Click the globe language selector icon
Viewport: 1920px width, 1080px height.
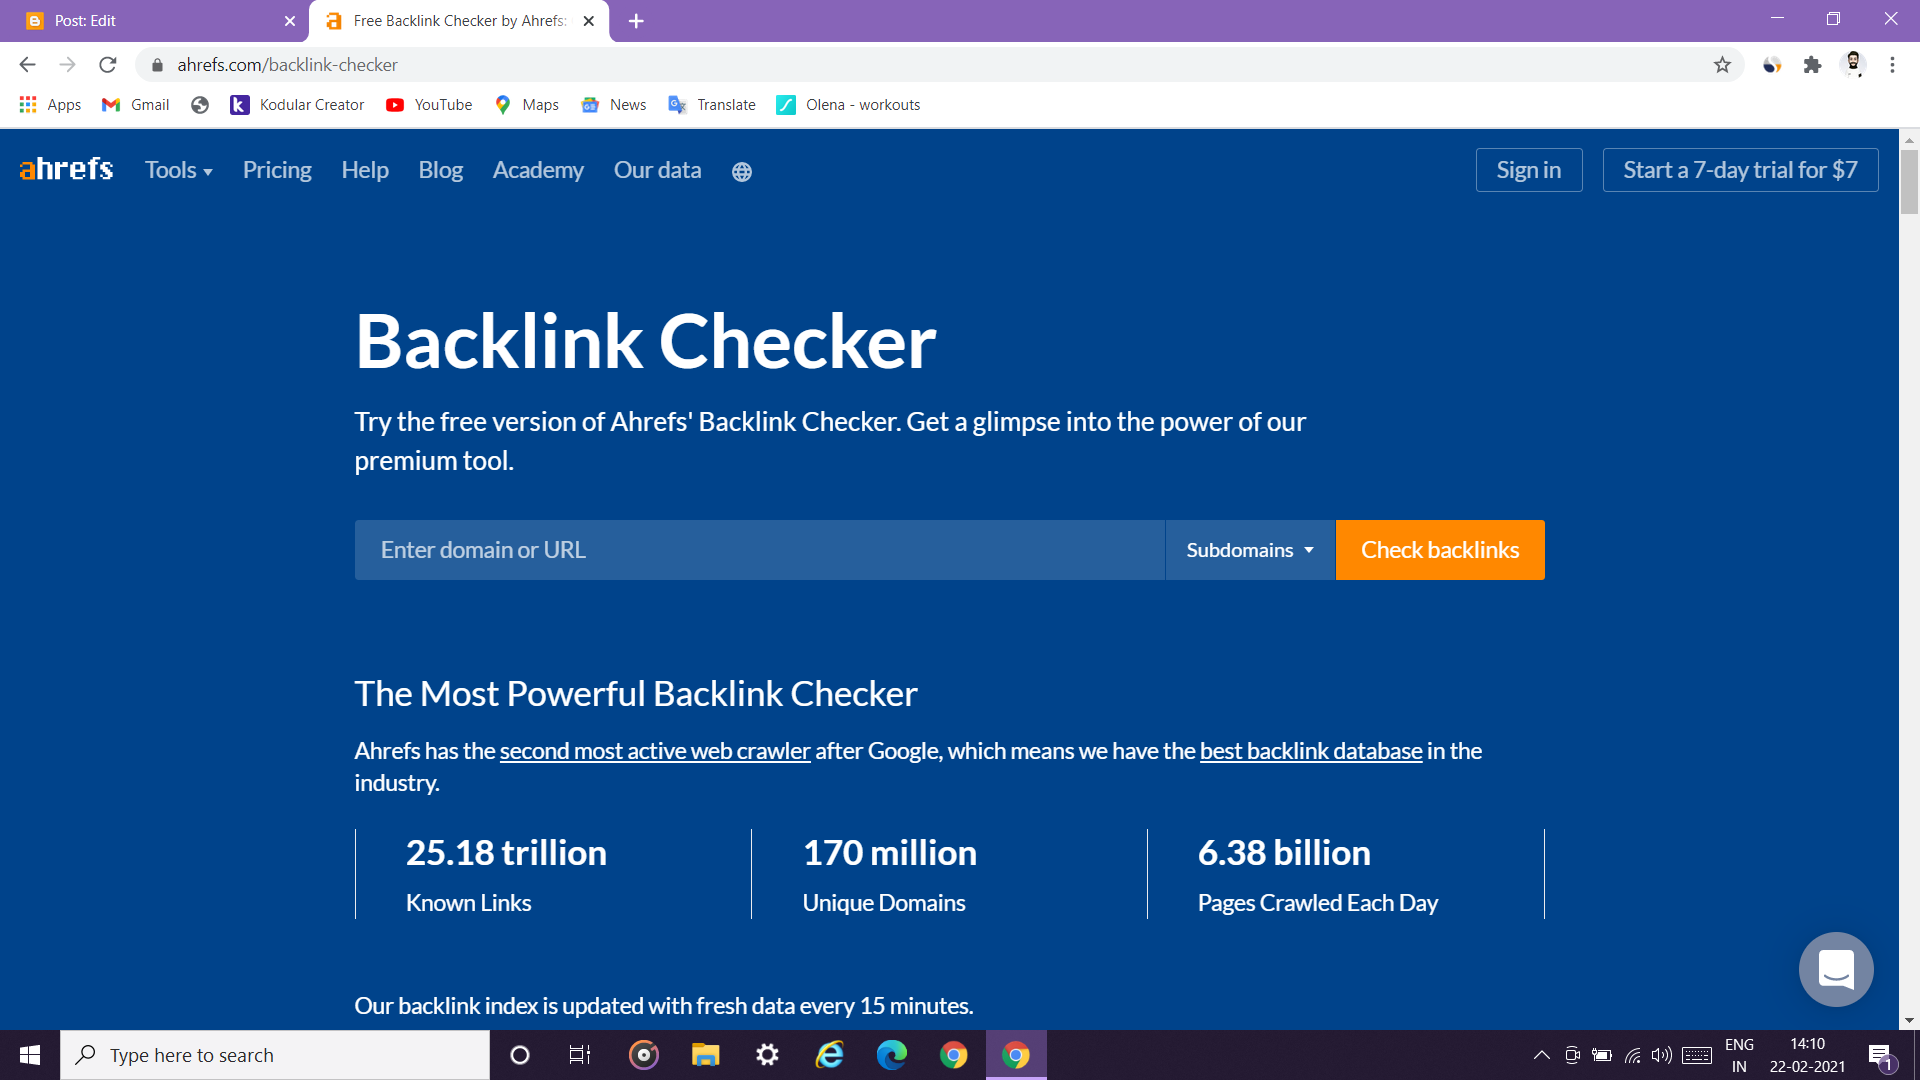tap(741, 172)
